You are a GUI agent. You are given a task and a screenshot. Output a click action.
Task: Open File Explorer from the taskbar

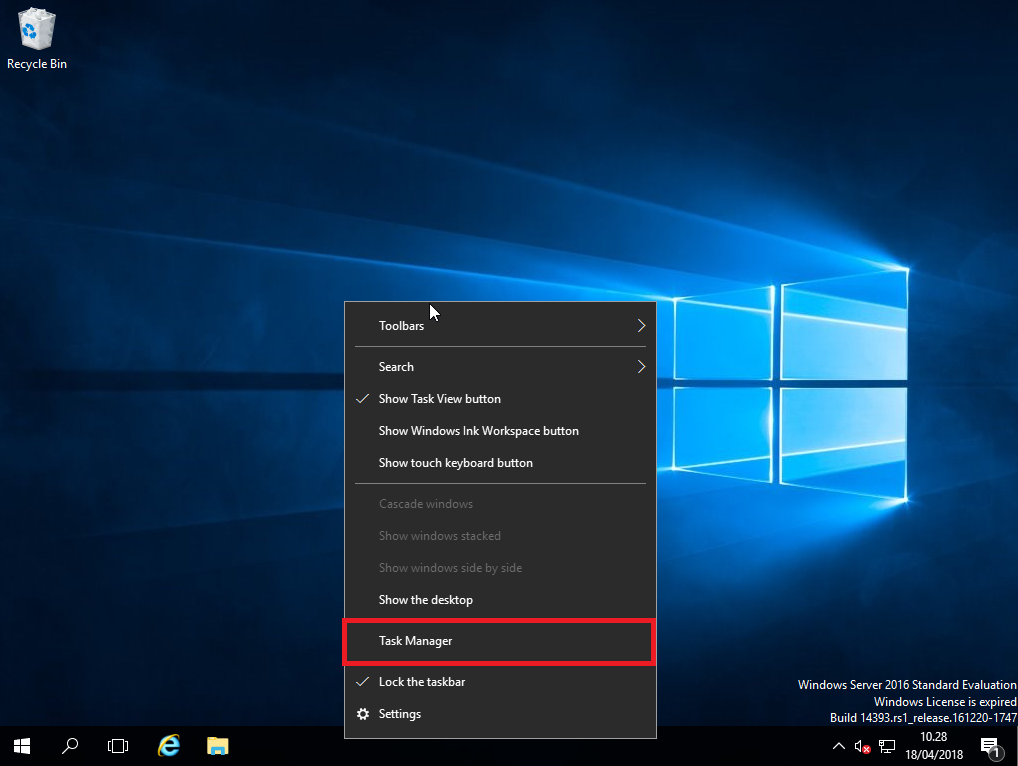coord(217,746)
